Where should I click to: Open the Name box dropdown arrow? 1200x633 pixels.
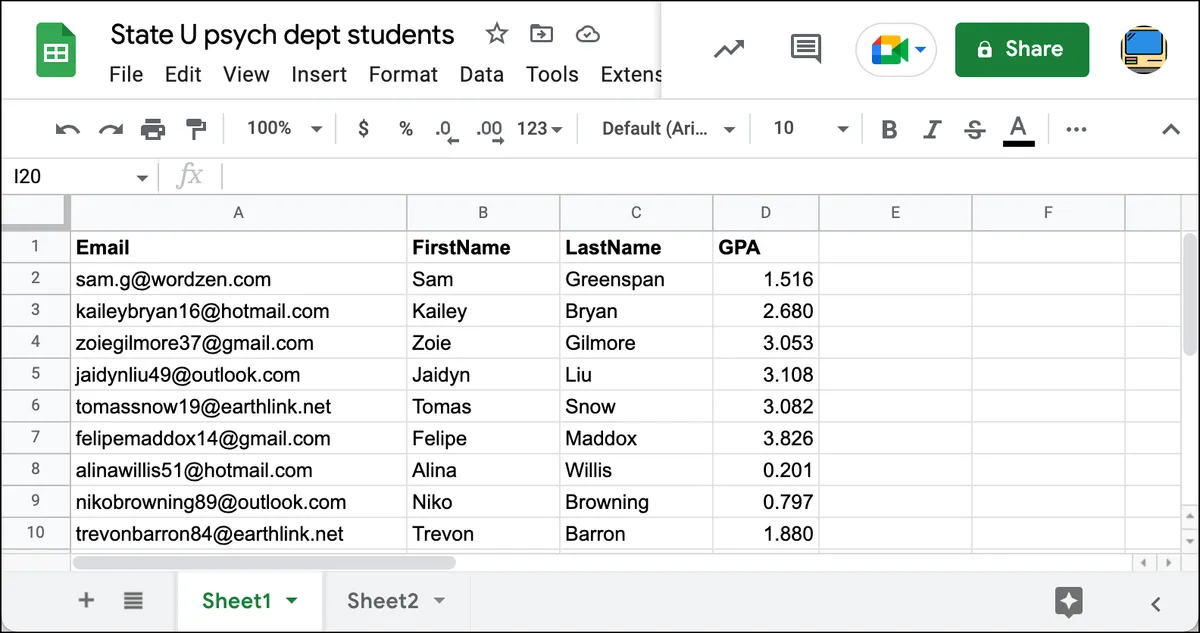pos(142,178)
